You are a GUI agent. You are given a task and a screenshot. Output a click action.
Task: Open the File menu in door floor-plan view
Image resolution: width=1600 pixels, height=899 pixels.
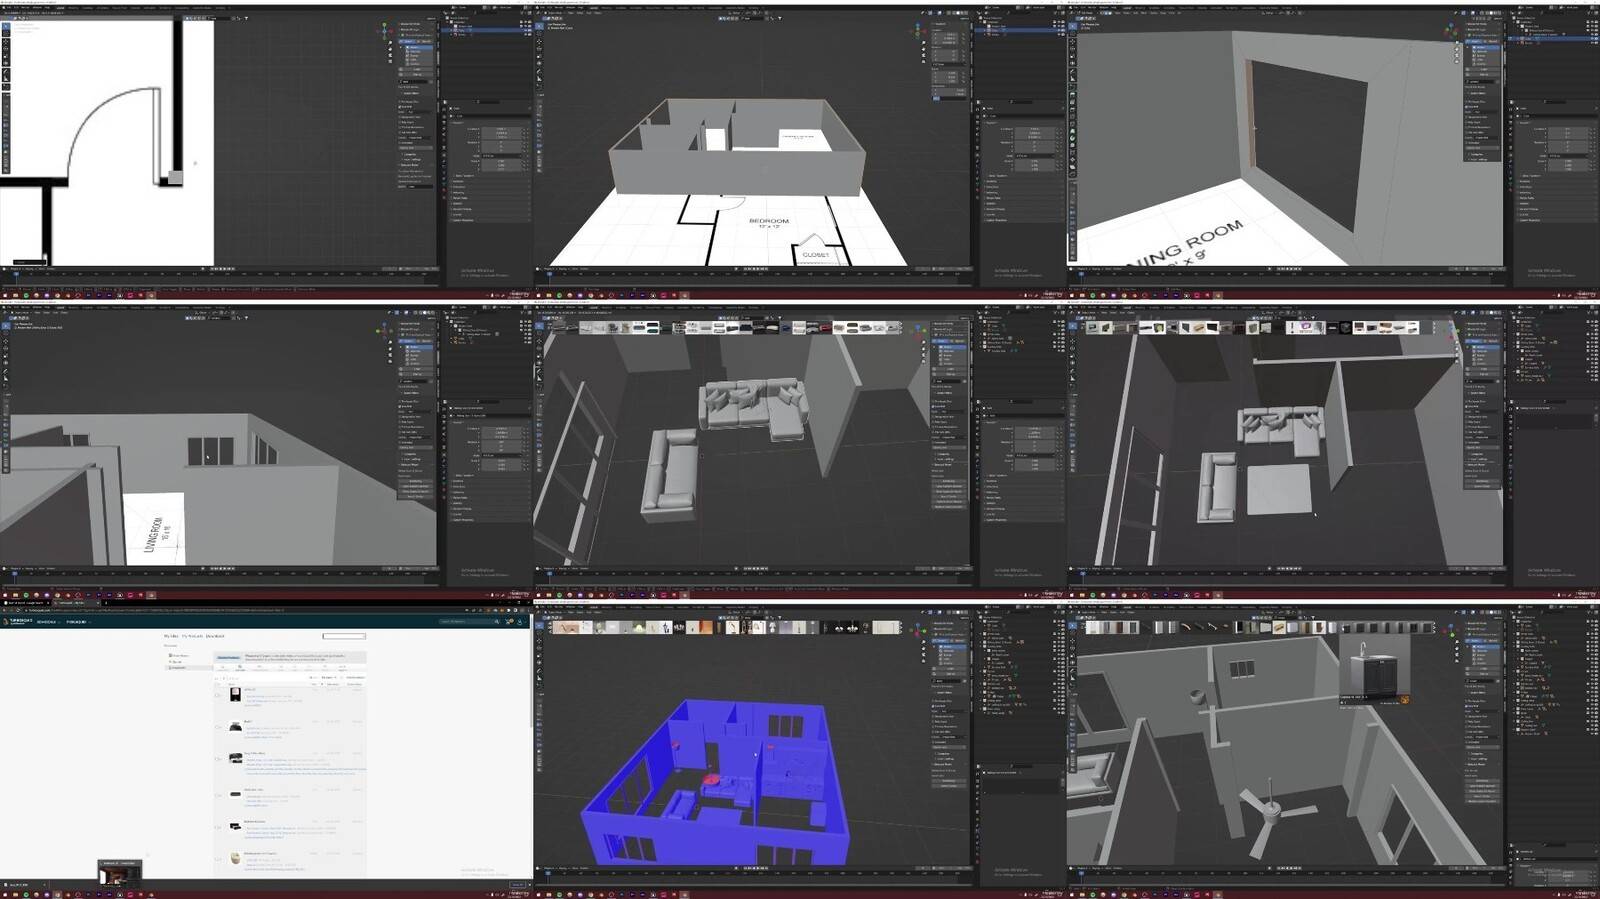click(x=7, y=8)
